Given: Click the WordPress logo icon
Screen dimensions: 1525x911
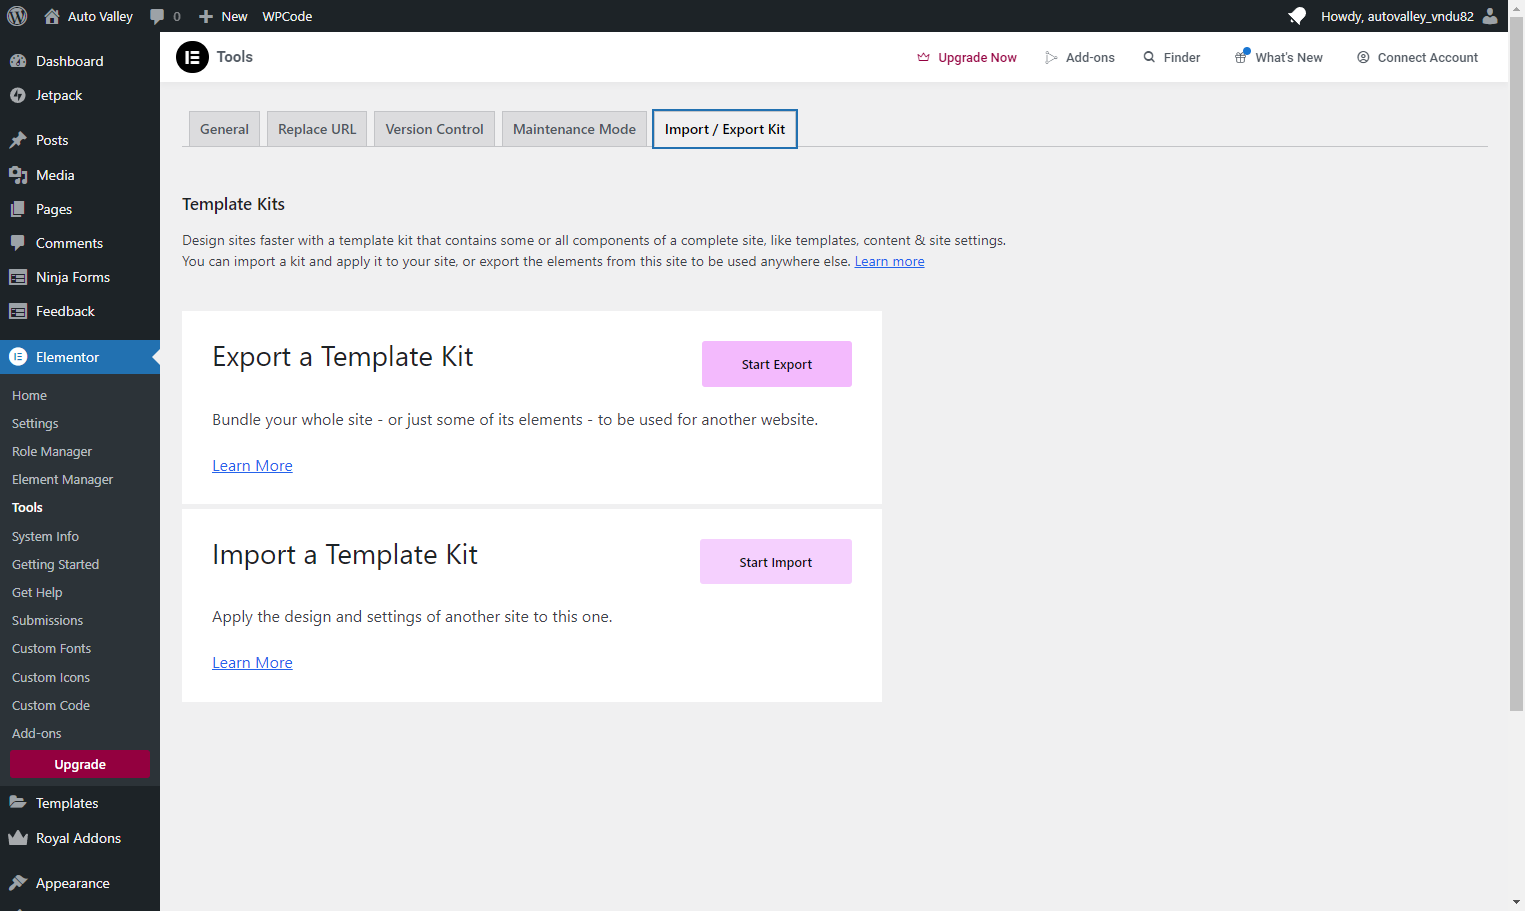Looking at the screenshot, I should [17, 16].
